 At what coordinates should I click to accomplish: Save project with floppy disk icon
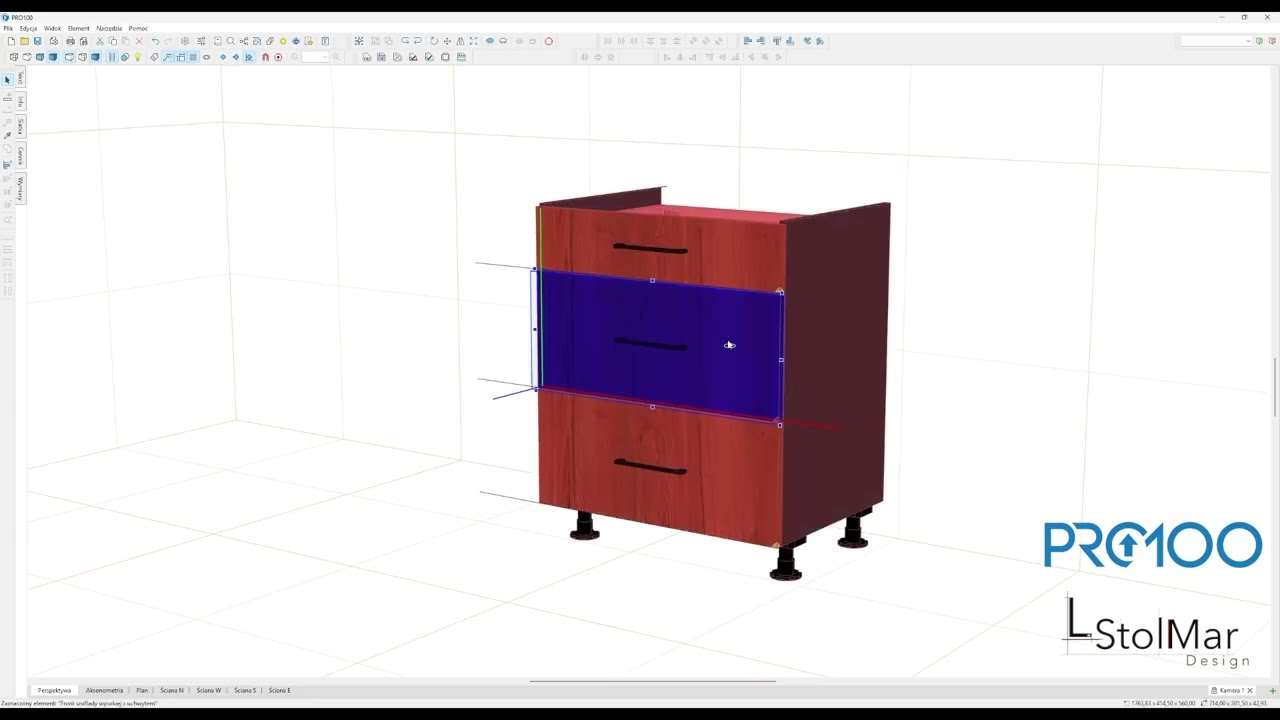[37, 41]
